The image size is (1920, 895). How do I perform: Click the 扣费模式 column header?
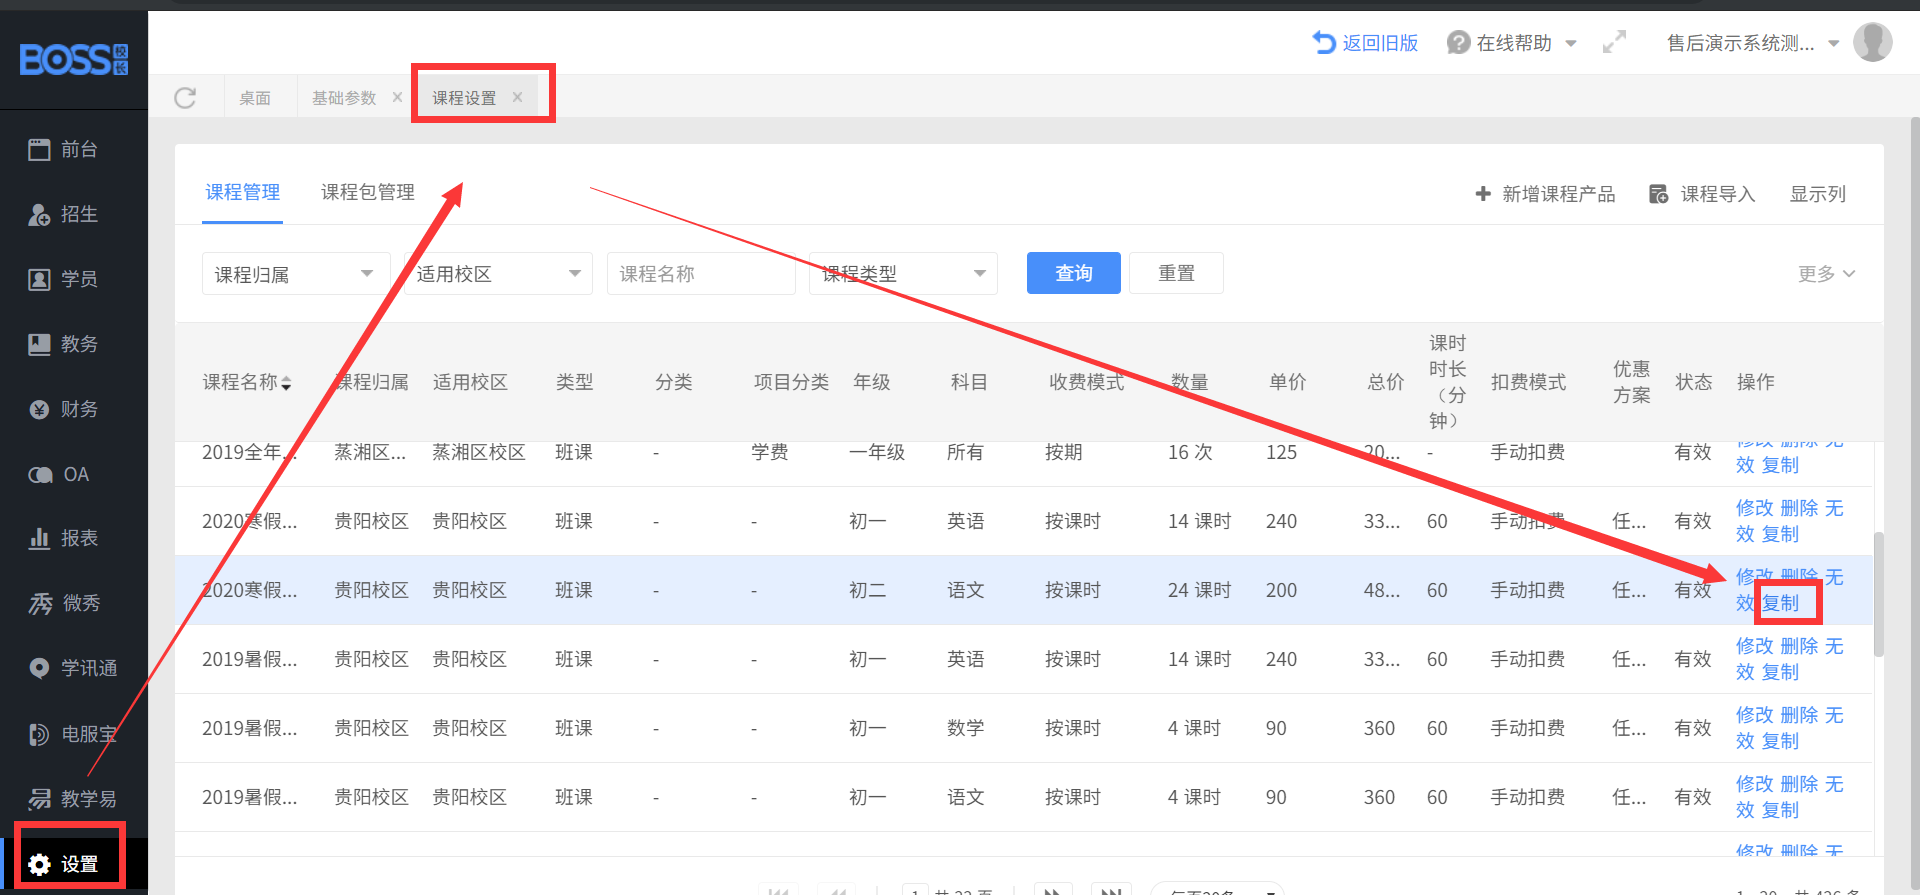point(1528,382)
